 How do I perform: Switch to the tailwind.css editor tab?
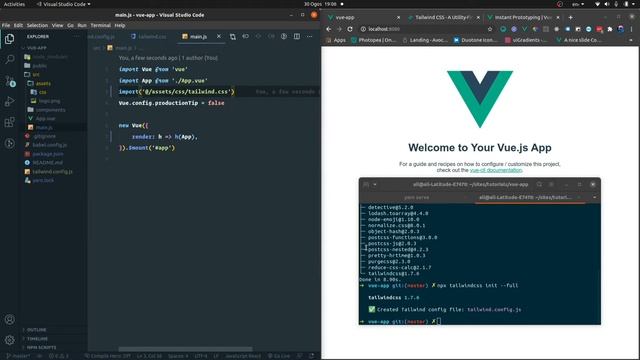[149, 37]
